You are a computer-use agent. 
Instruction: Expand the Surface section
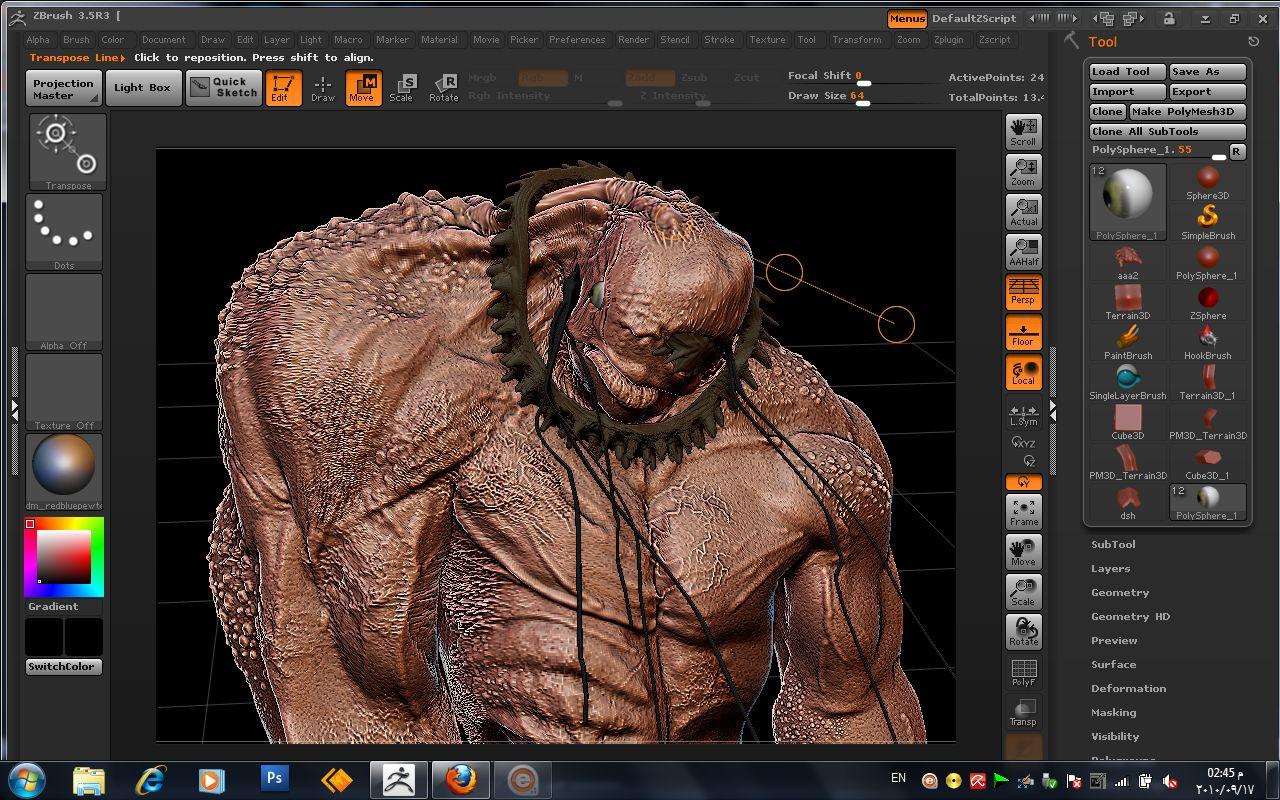point(1113,664)
